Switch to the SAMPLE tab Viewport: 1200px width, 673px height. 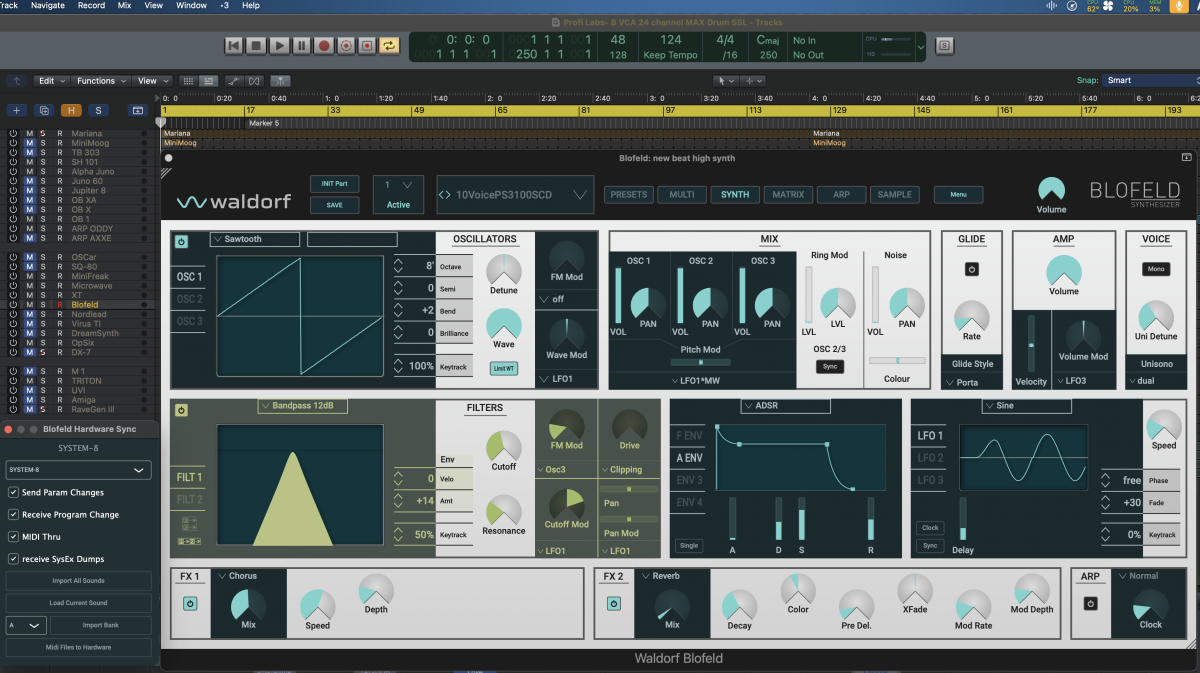click(895, 195)
